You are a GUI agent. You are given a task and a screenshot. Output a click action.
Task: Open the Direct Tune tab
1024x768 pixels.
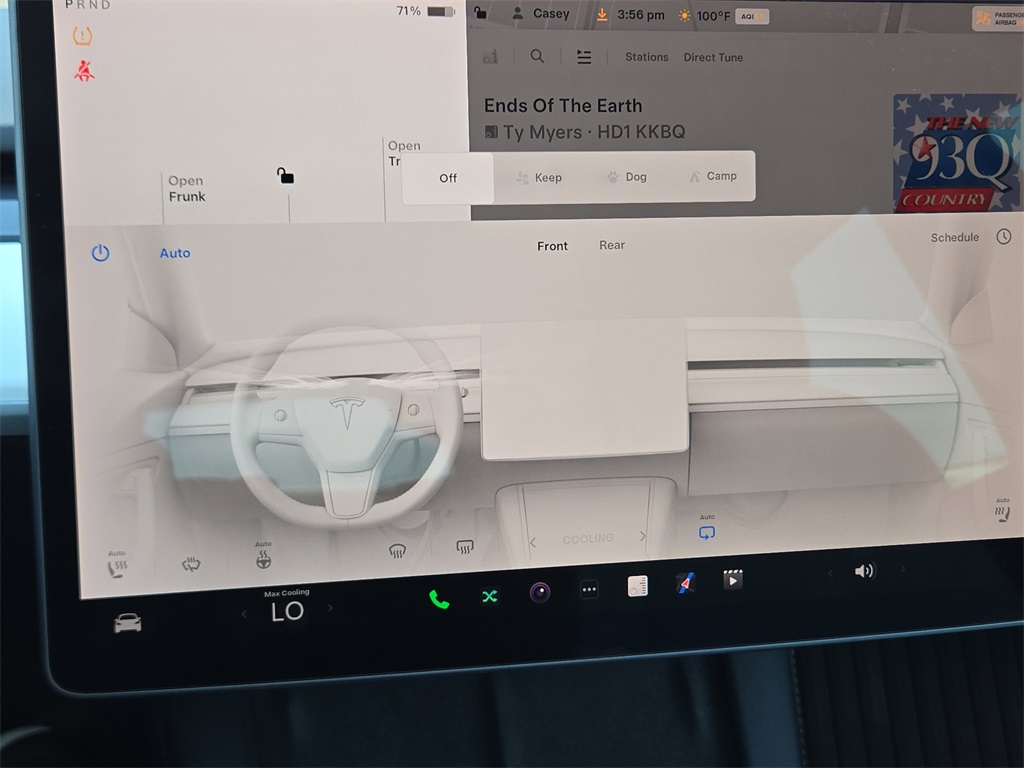point(713,57)
